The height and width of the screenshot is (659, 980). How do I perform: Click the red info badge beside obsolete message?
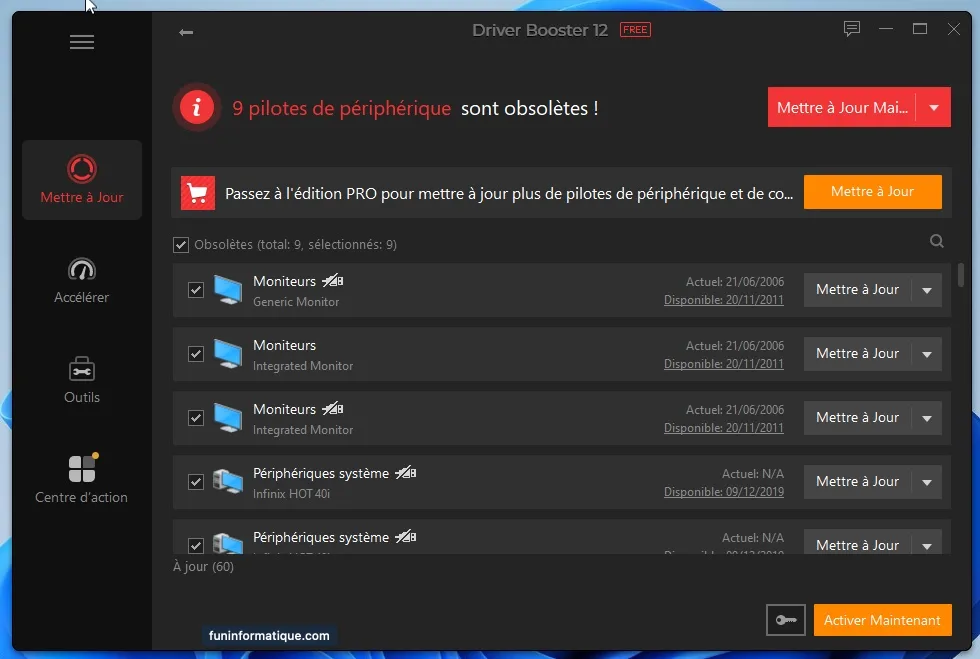click(x=196, y=107)
